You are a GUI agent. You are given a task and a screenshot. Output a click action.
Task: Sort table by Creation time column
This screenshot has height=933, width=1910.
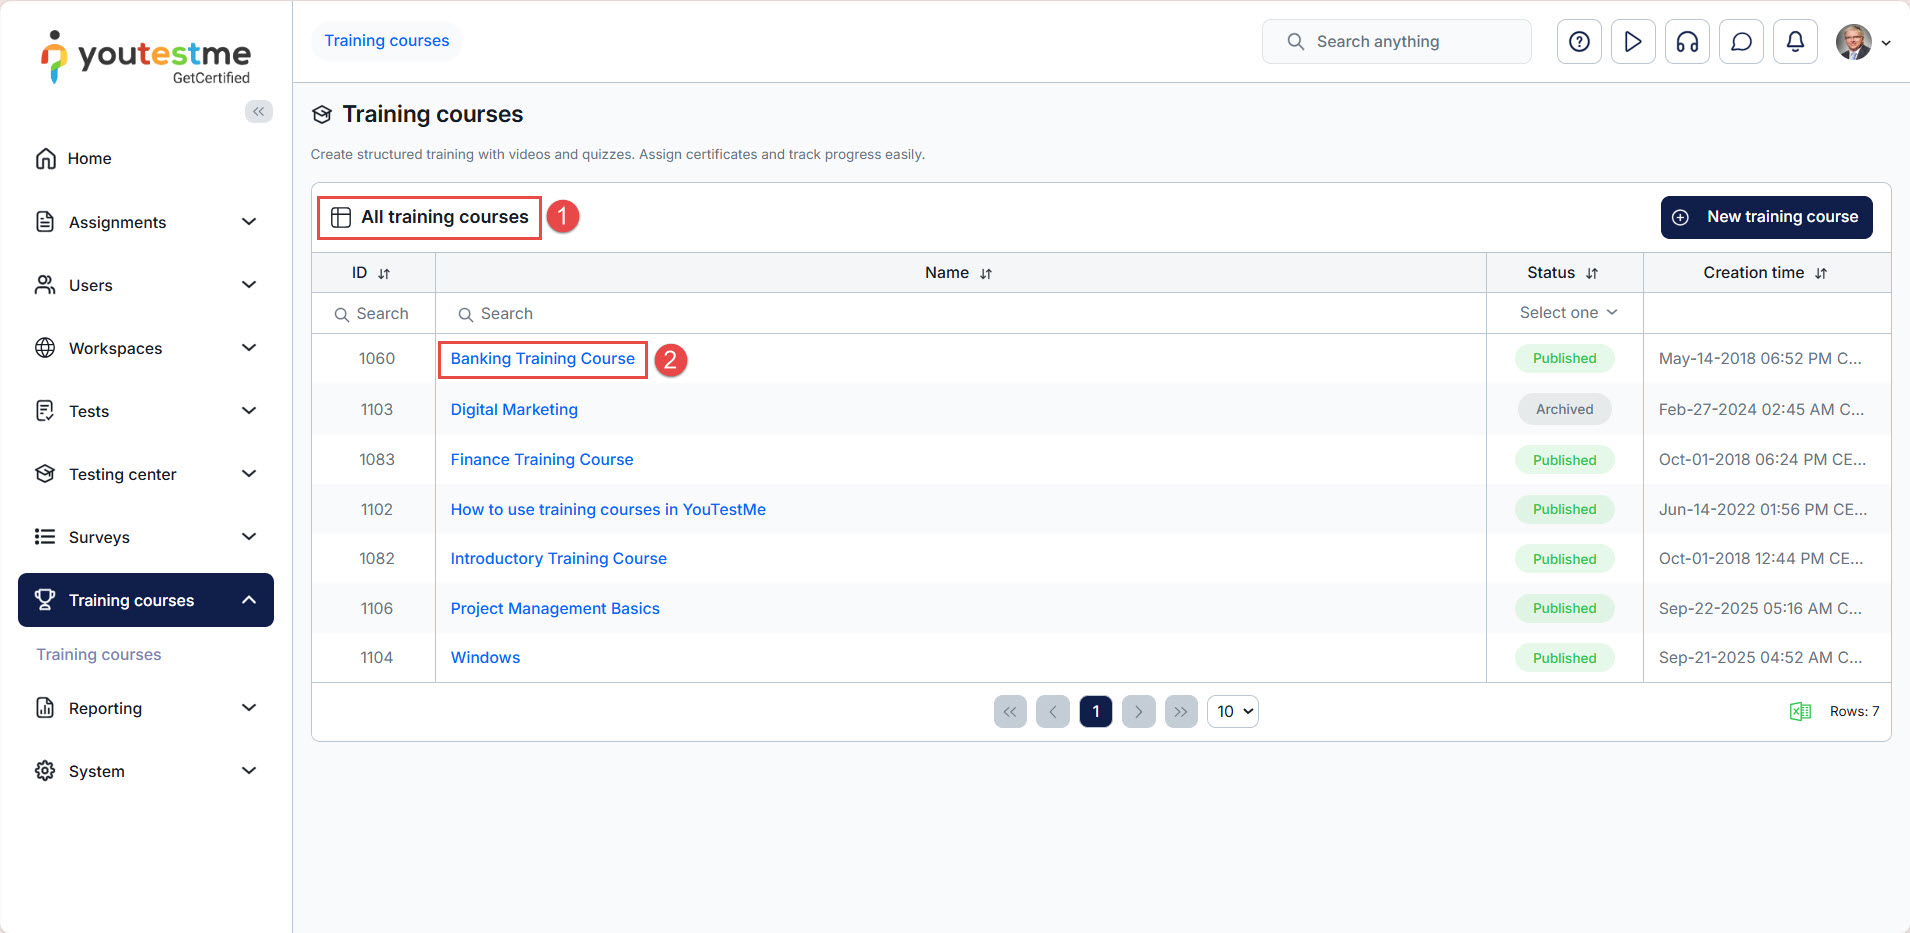point(1821,273)
